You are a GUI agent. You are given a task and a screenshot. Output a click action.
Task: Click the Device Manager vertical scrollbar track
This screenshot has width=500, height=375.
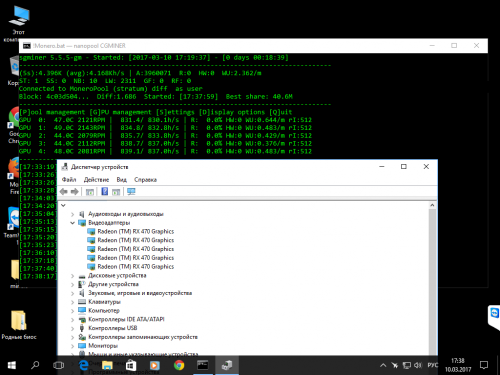[432, 282]
